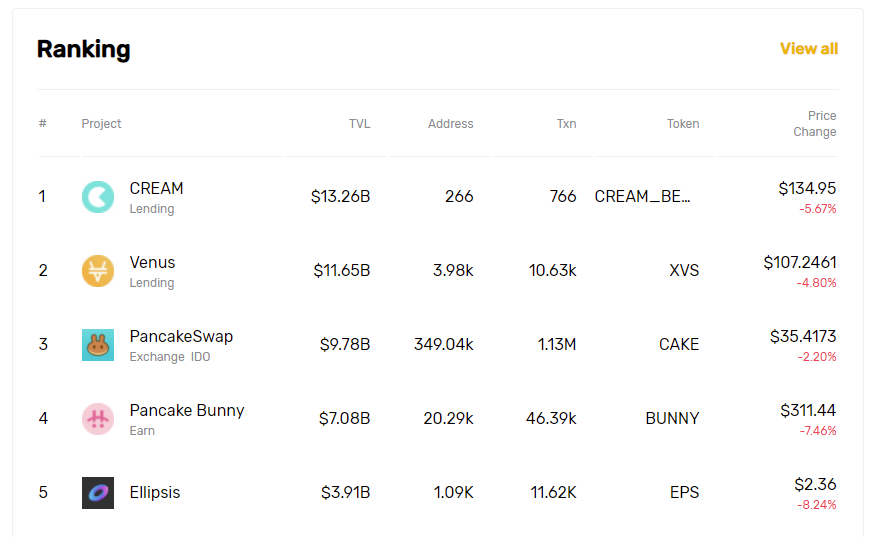Click rank number 1 in CREAM row
876x537 pixels.
pyautogui.click(x=42, y=196)
